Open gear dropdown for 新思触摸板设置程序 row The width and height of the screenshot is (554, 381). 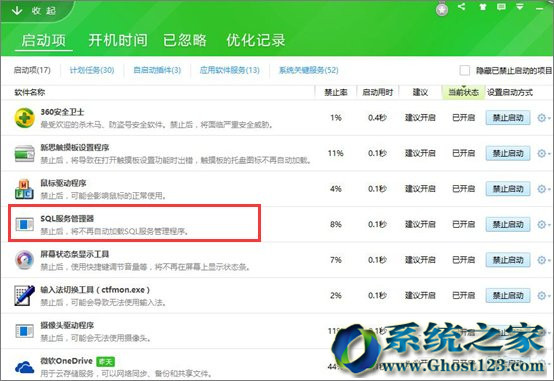tap(543, 153)
